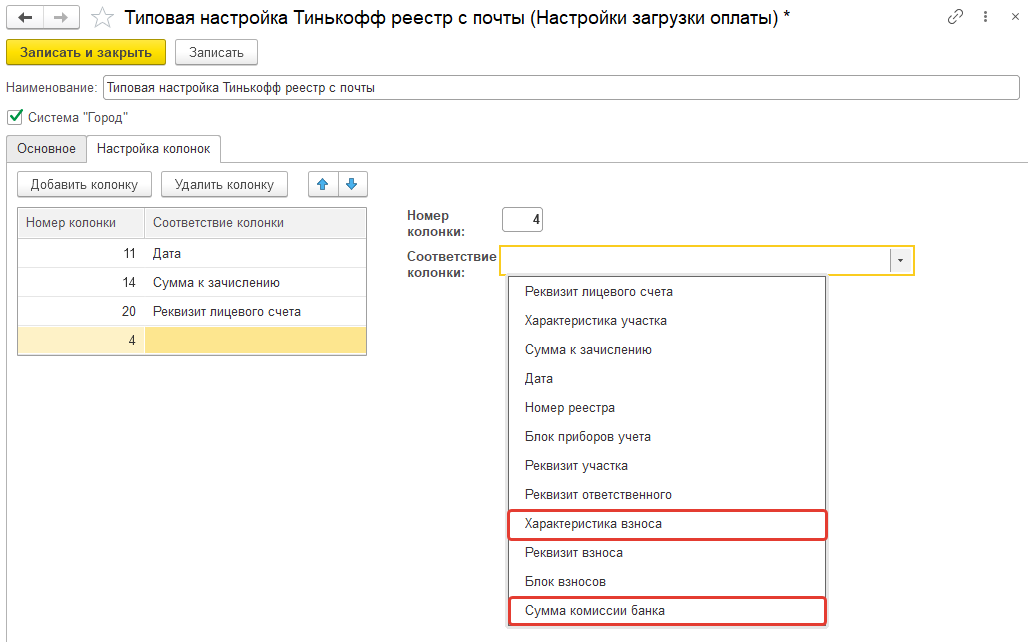The image size is (1028, 642).
Task: Toggle the Система "Город" checkbox
Action: (x=15, y=117)
